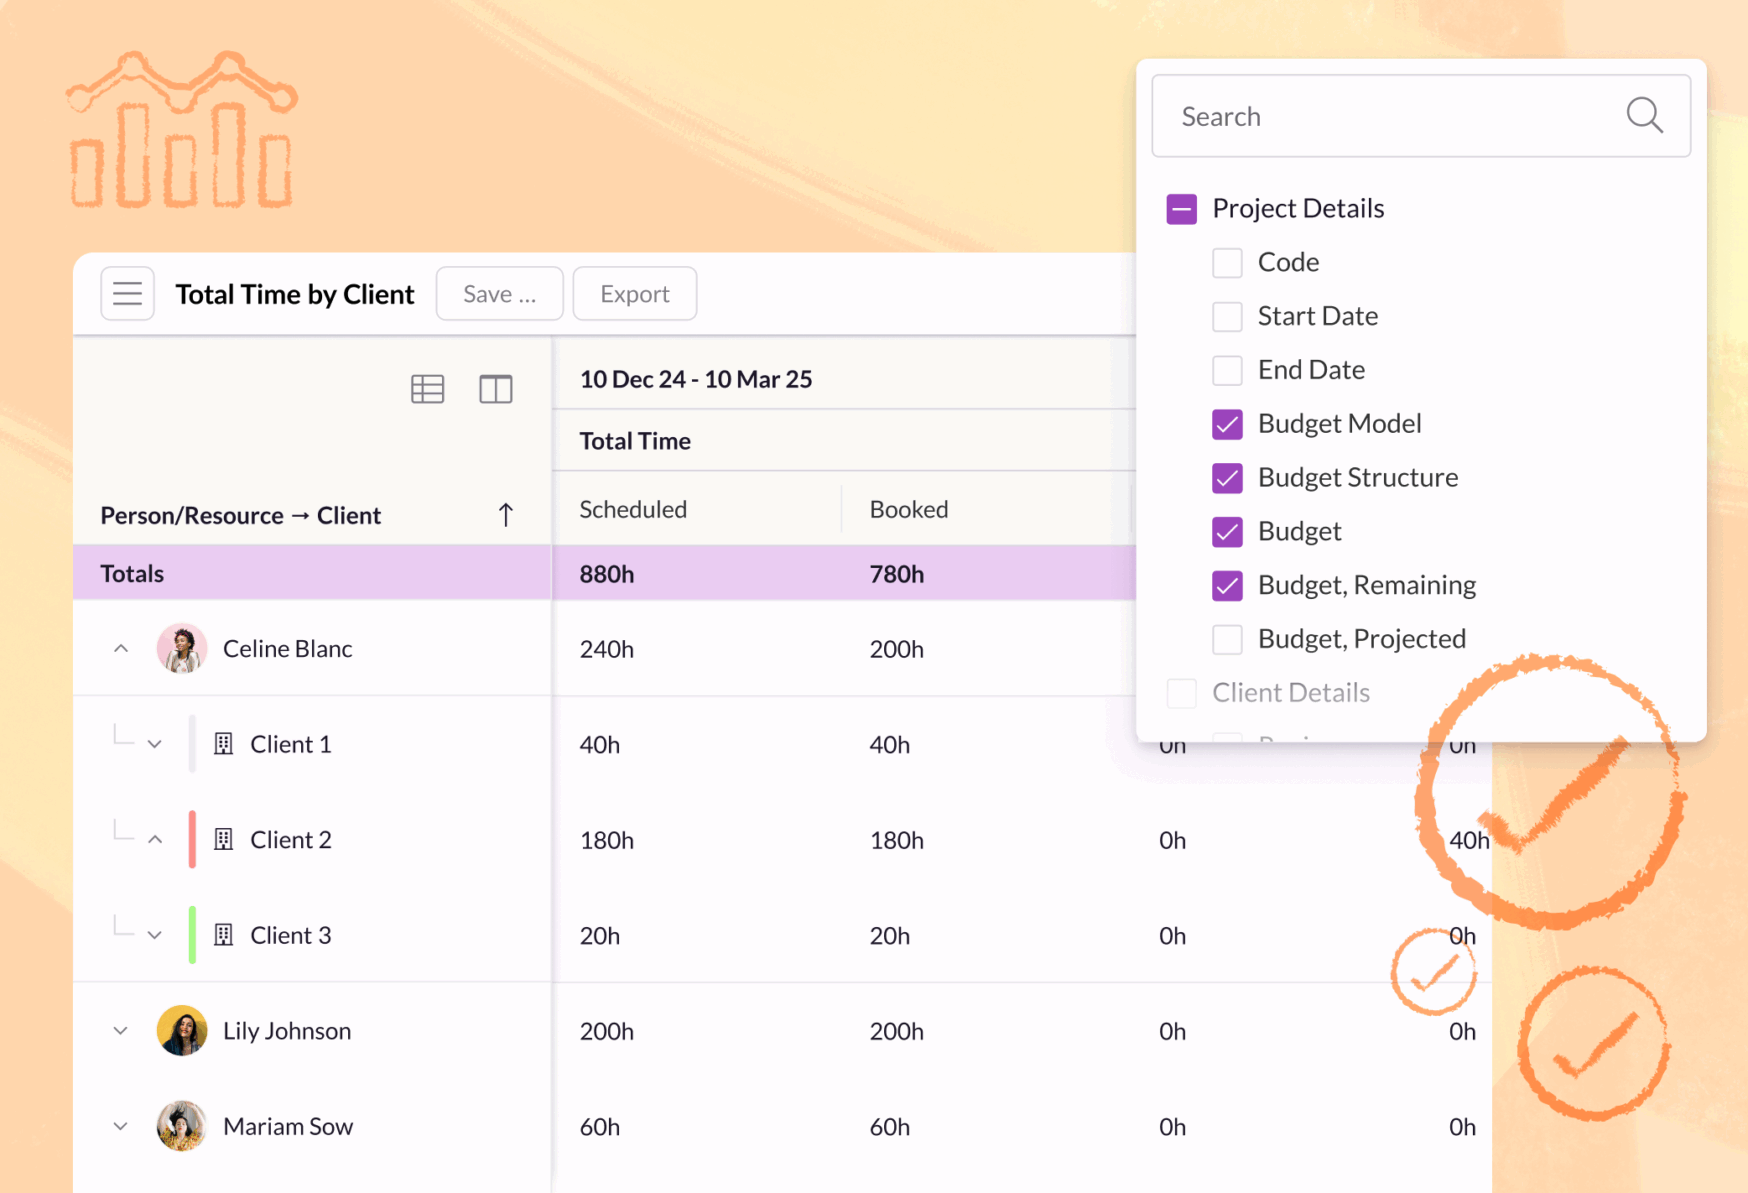The image size is (1748, 1193).
Task: Click Client 3's green color bar
Action: pyautogui.click(x=192, y=935)
